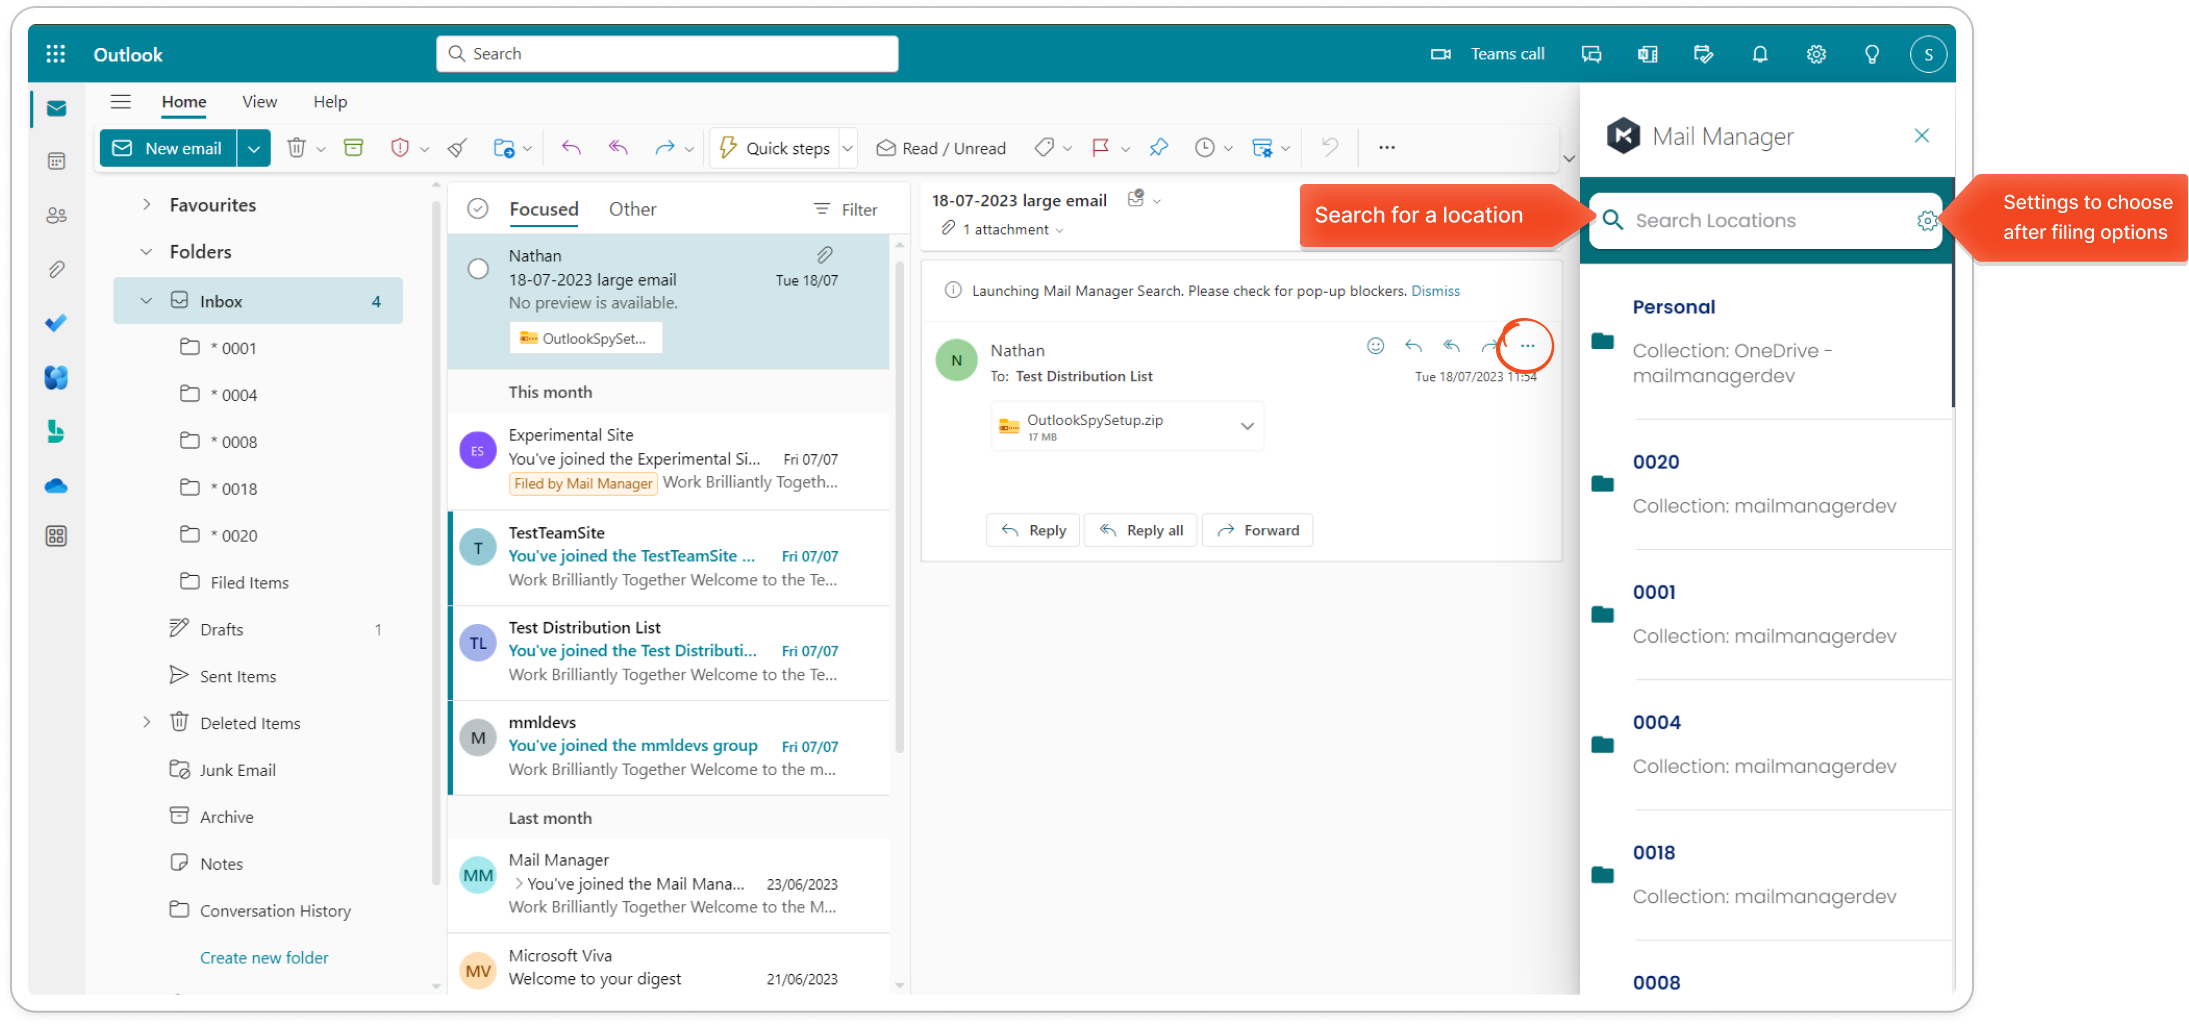Click the Flag icon in ribbon

(x=1100, y=148)
